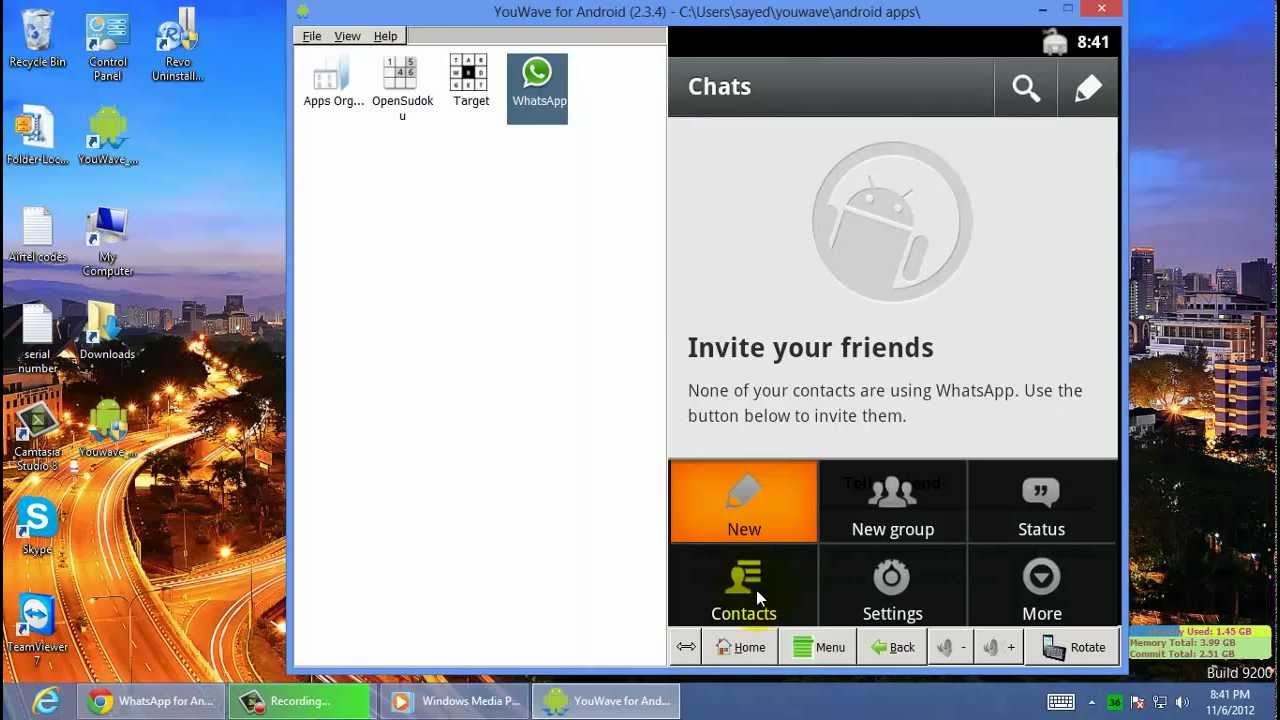Click the Home button in YouWave toolbar

tap(740, 647)
